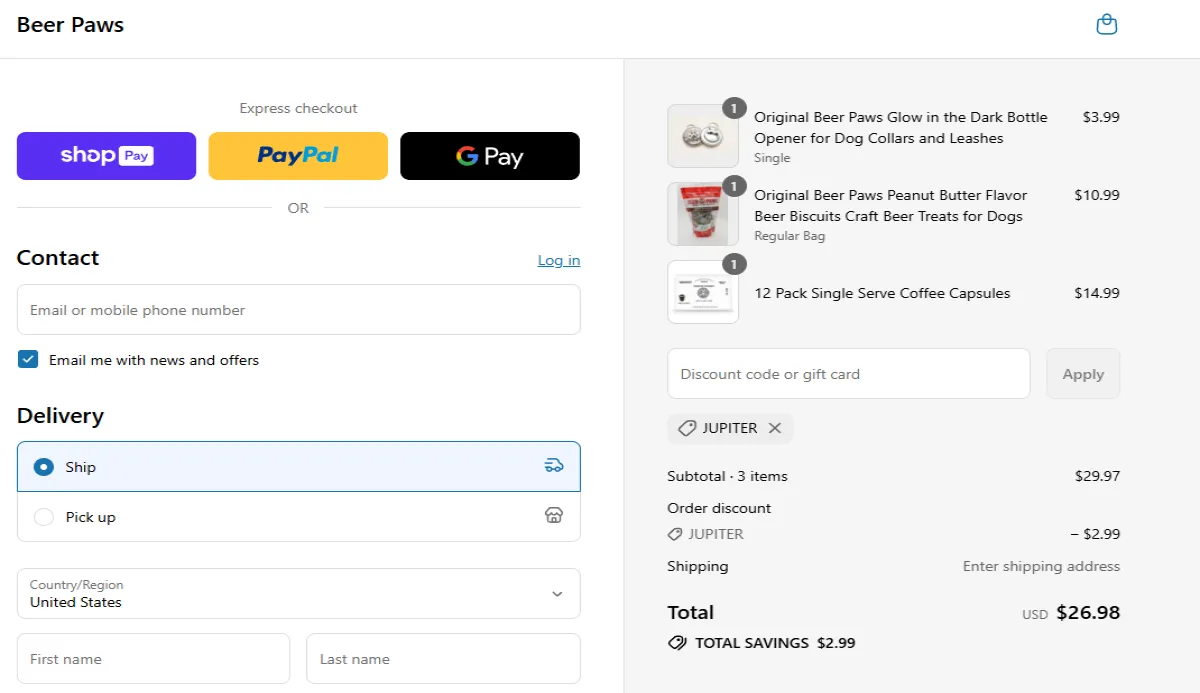Pay with PayPal express checkout
Viewport: 1200px width, 693px height.
coord(298,156)
